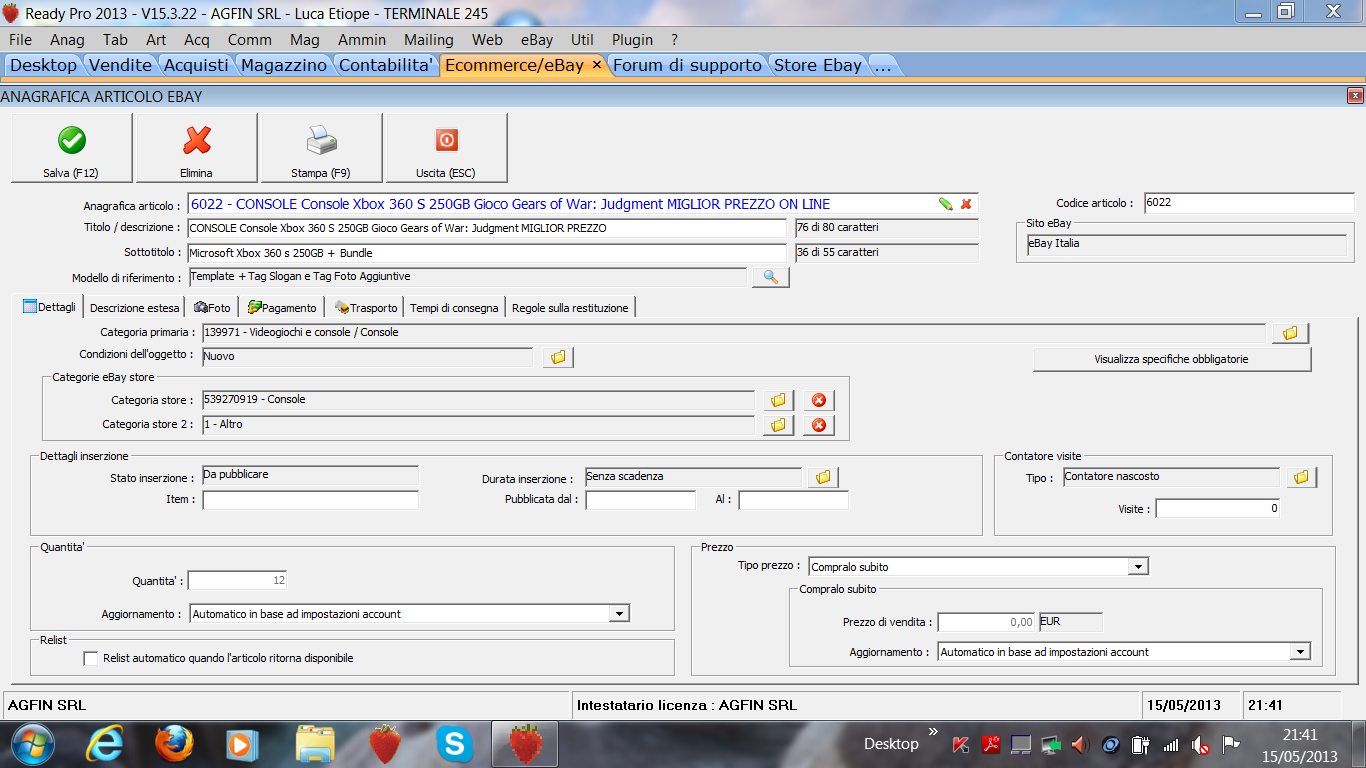Open the folder picker for Durata inserzione
This screenshot has width=1366, height=768.
click(823, 477)
